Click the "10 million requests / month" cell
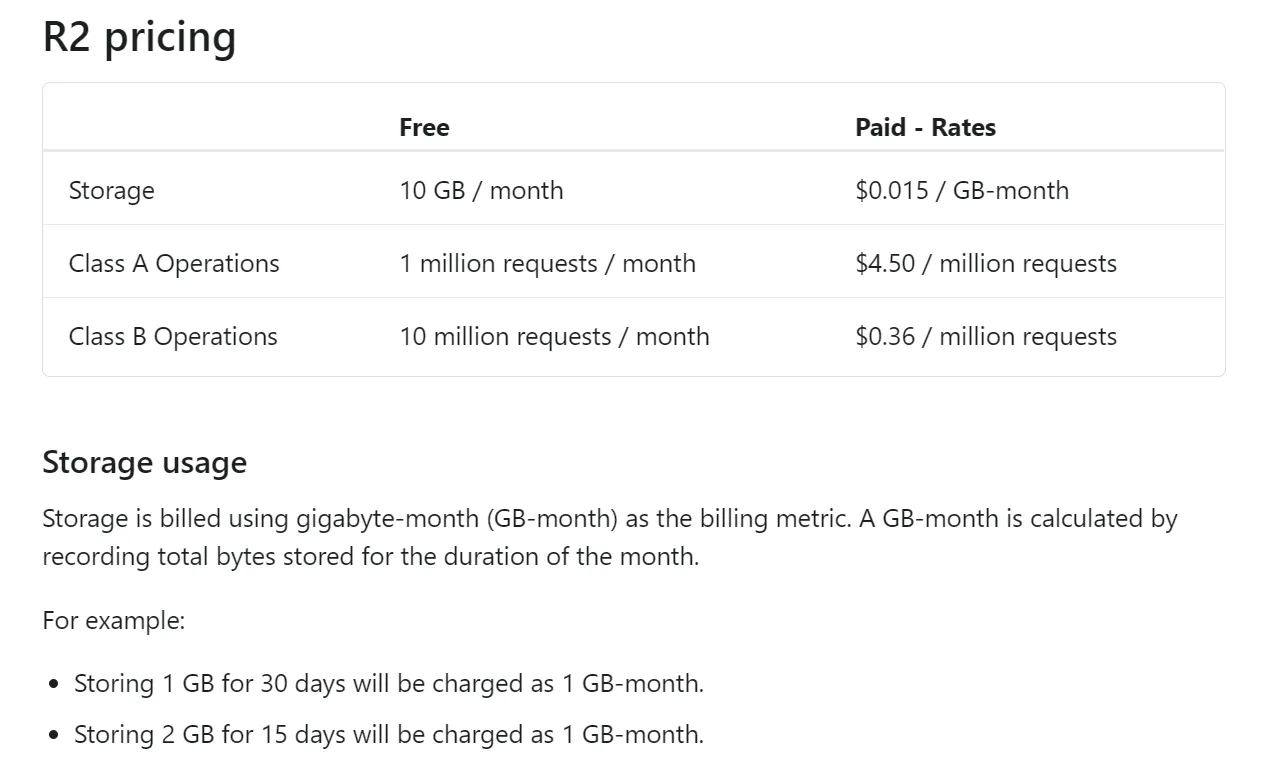The height and width of the screenshot is (761, 1282). [x=554, y=336]
